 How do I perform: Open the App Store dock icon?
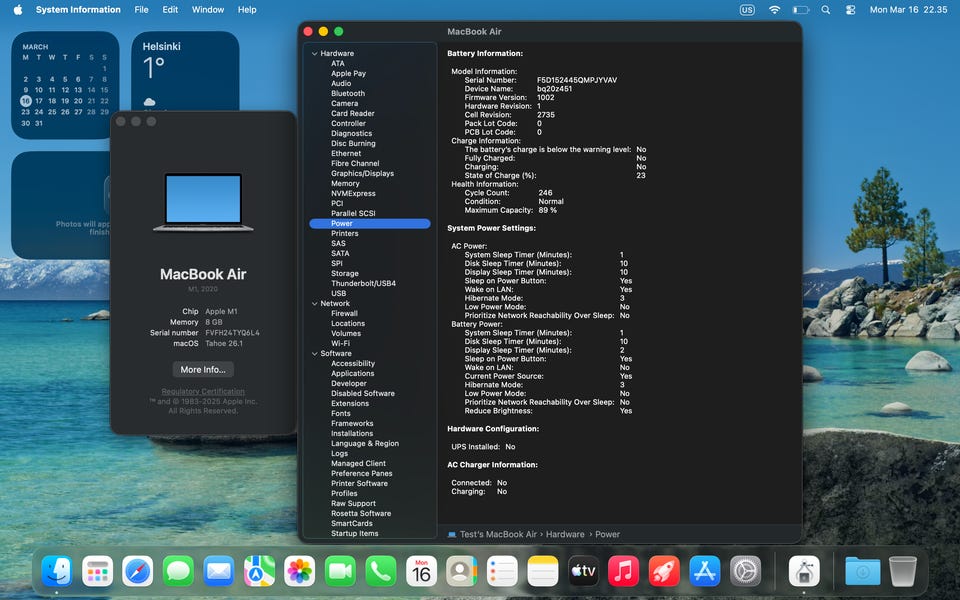point(705,571)
